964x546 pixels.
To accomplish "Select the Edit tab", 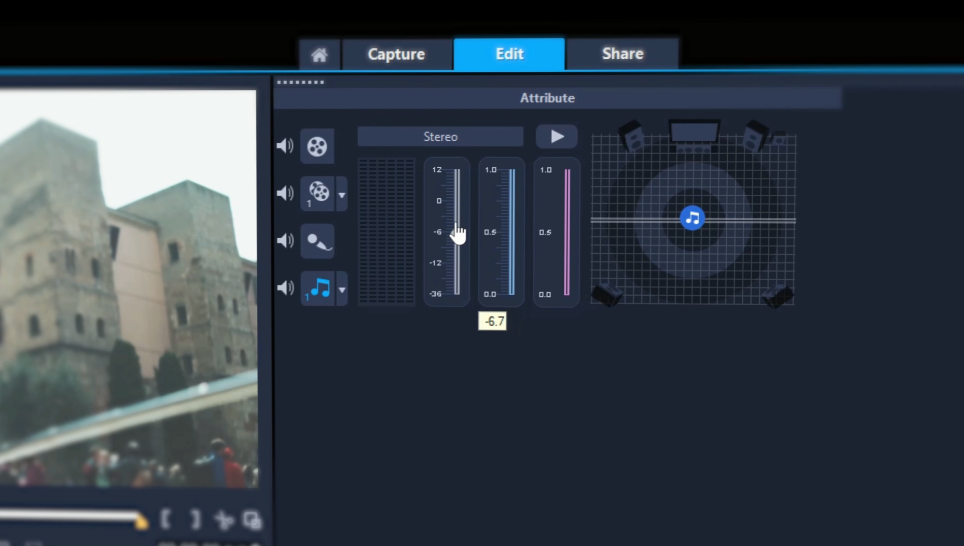I will pos(509,54).
